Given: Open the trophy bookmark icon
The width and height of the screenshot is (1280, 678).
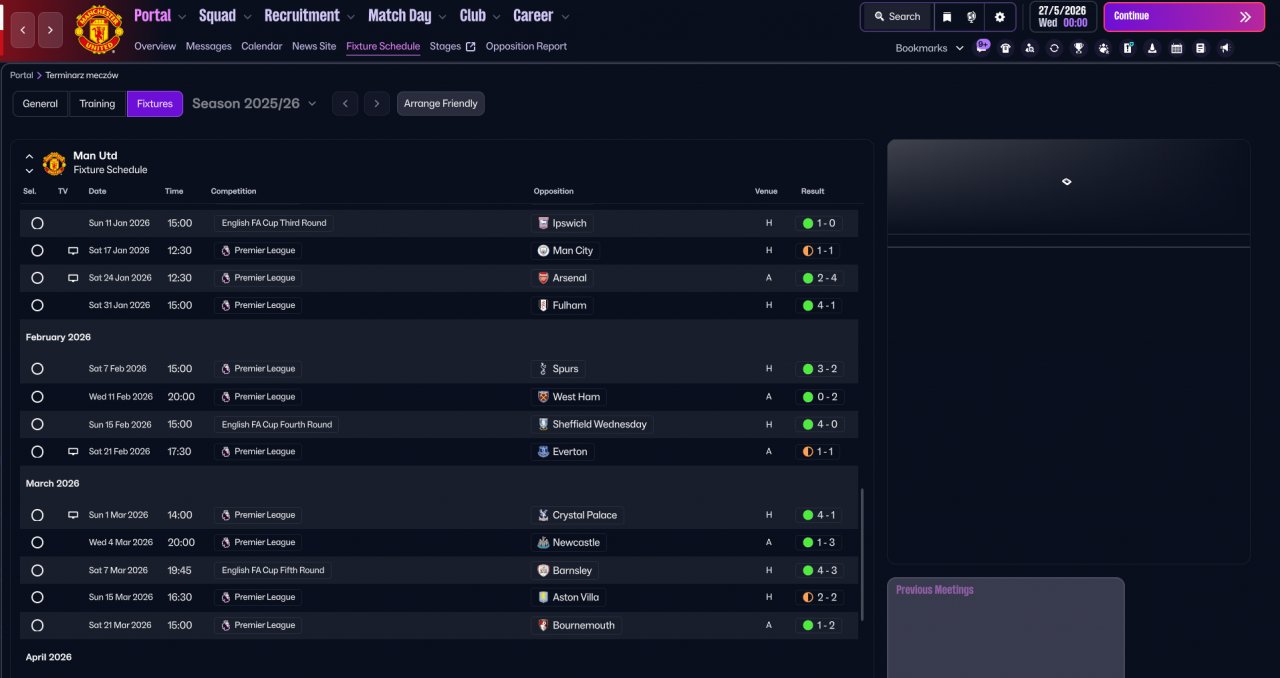Looking at the screenshot, I should [x=1079, y=48].
